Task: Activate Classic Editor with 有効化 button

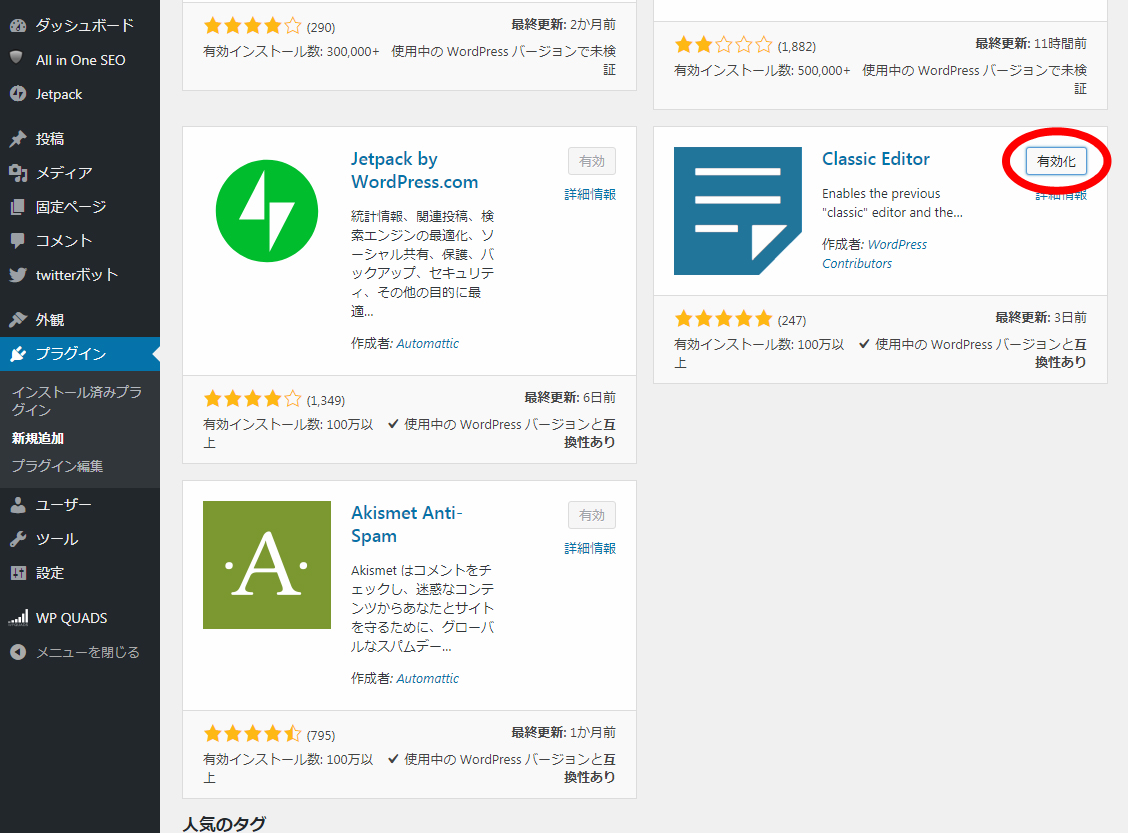Action: pyautogui.click(x=1056, y=161)
